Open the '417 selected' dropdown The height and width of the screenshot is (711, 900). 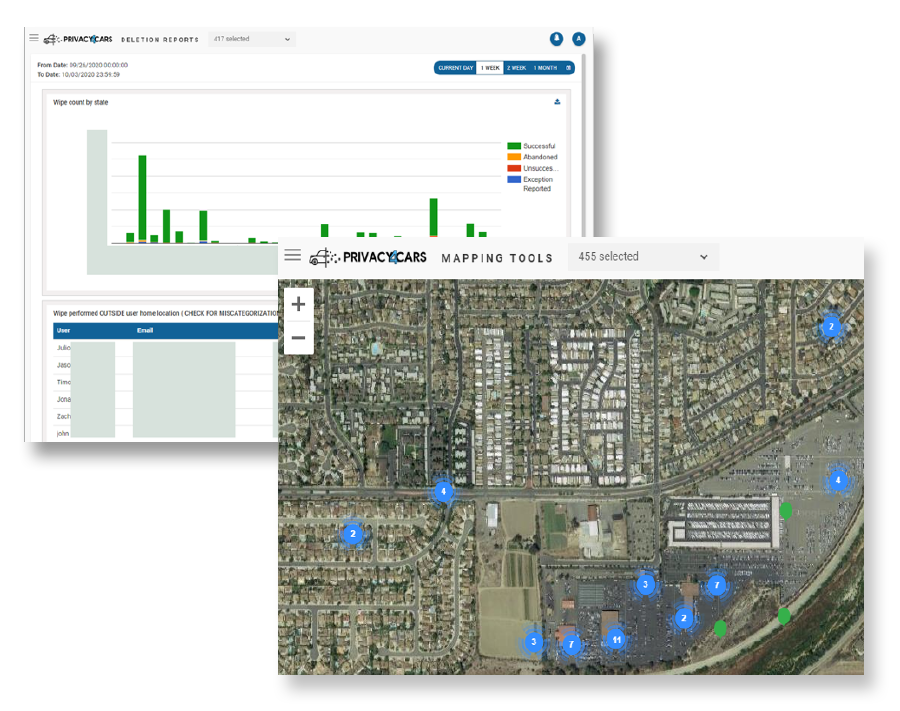coord(252,39)
